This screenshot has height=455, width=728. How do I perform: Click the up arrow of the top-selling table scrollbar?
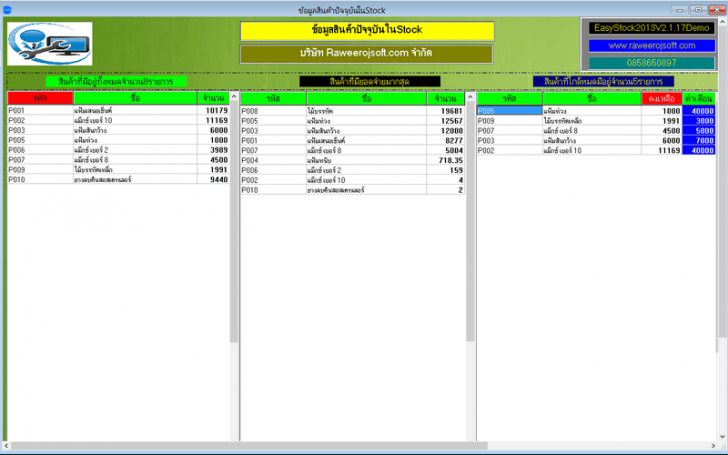click(x=470, y=97)
